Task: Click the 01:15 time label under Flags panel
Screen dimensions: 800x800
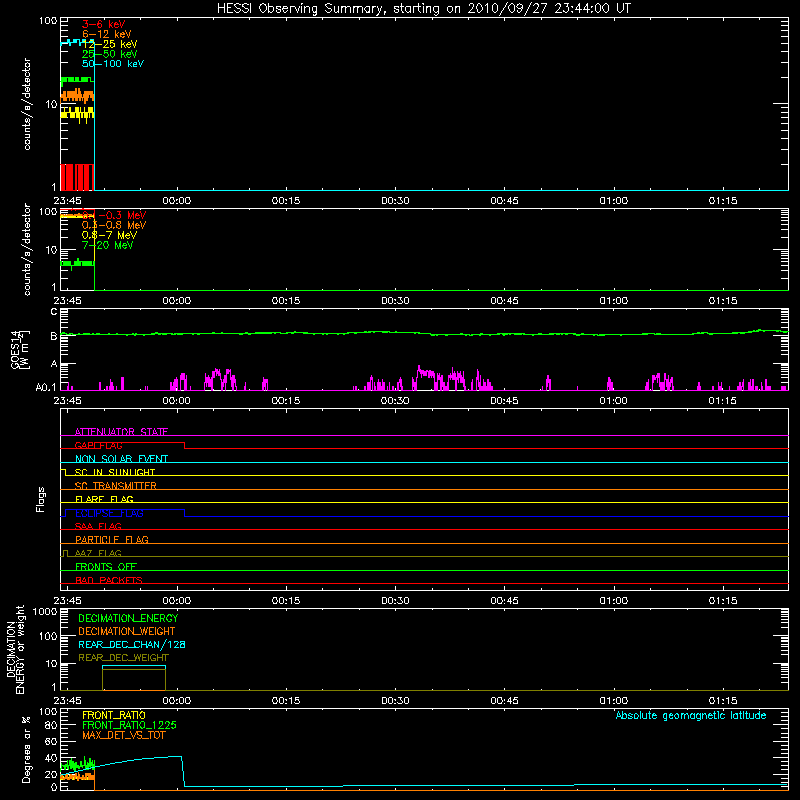Action: (x=722, y=601)
